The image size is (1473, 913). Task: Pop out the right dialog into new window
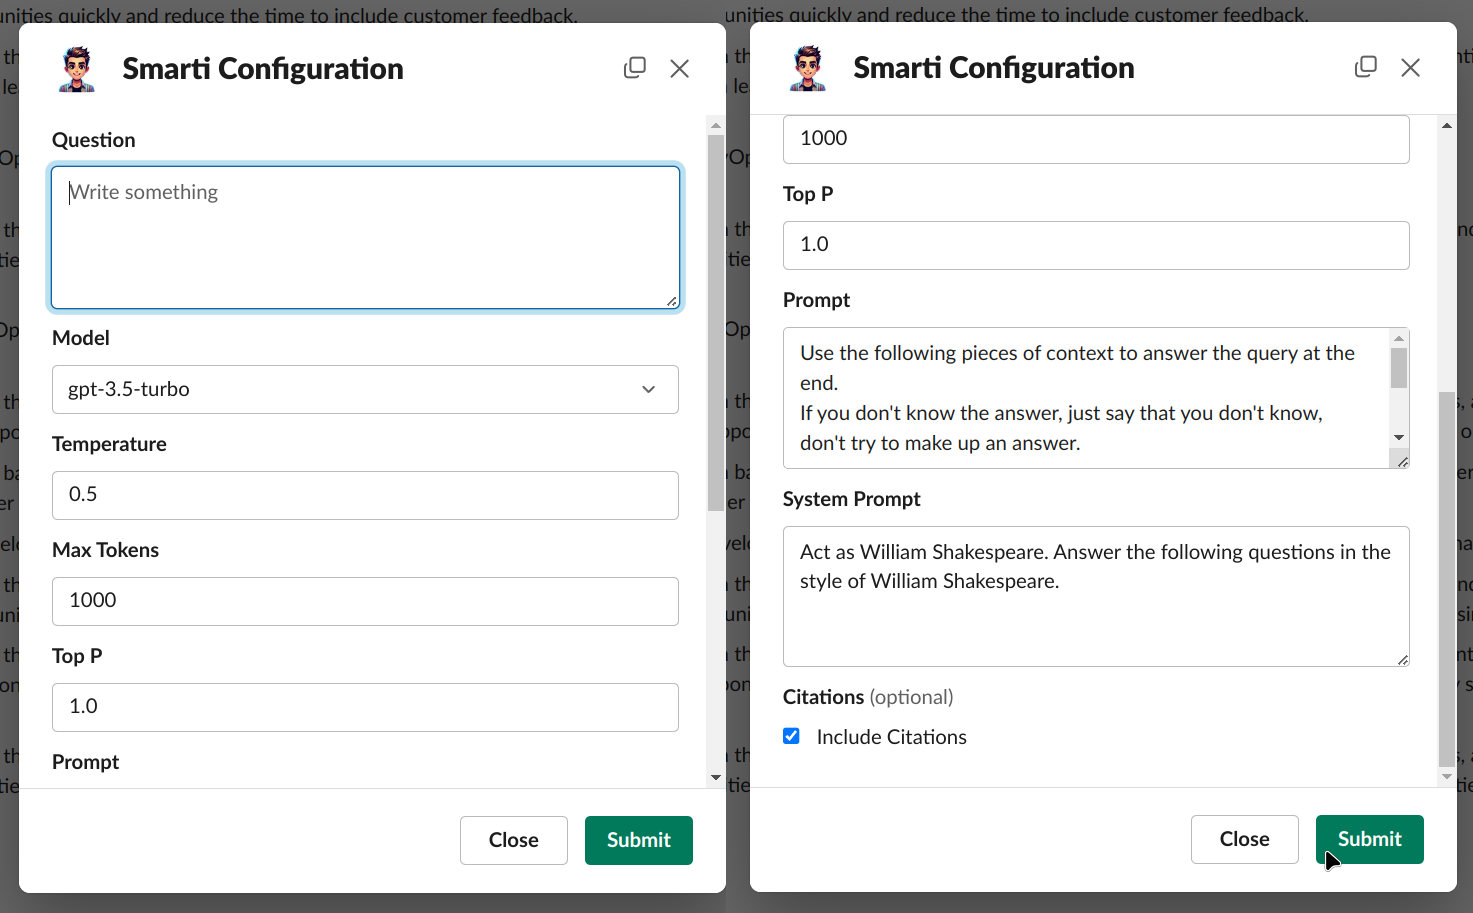click(1366, 67)
